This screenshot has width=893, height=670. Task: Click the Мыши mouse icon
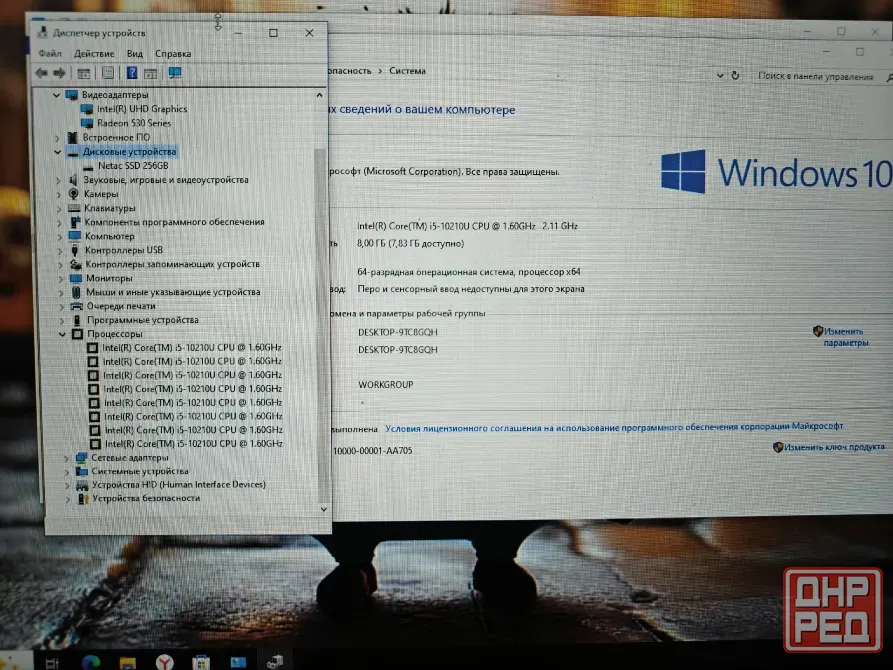[x=76, y=292]
